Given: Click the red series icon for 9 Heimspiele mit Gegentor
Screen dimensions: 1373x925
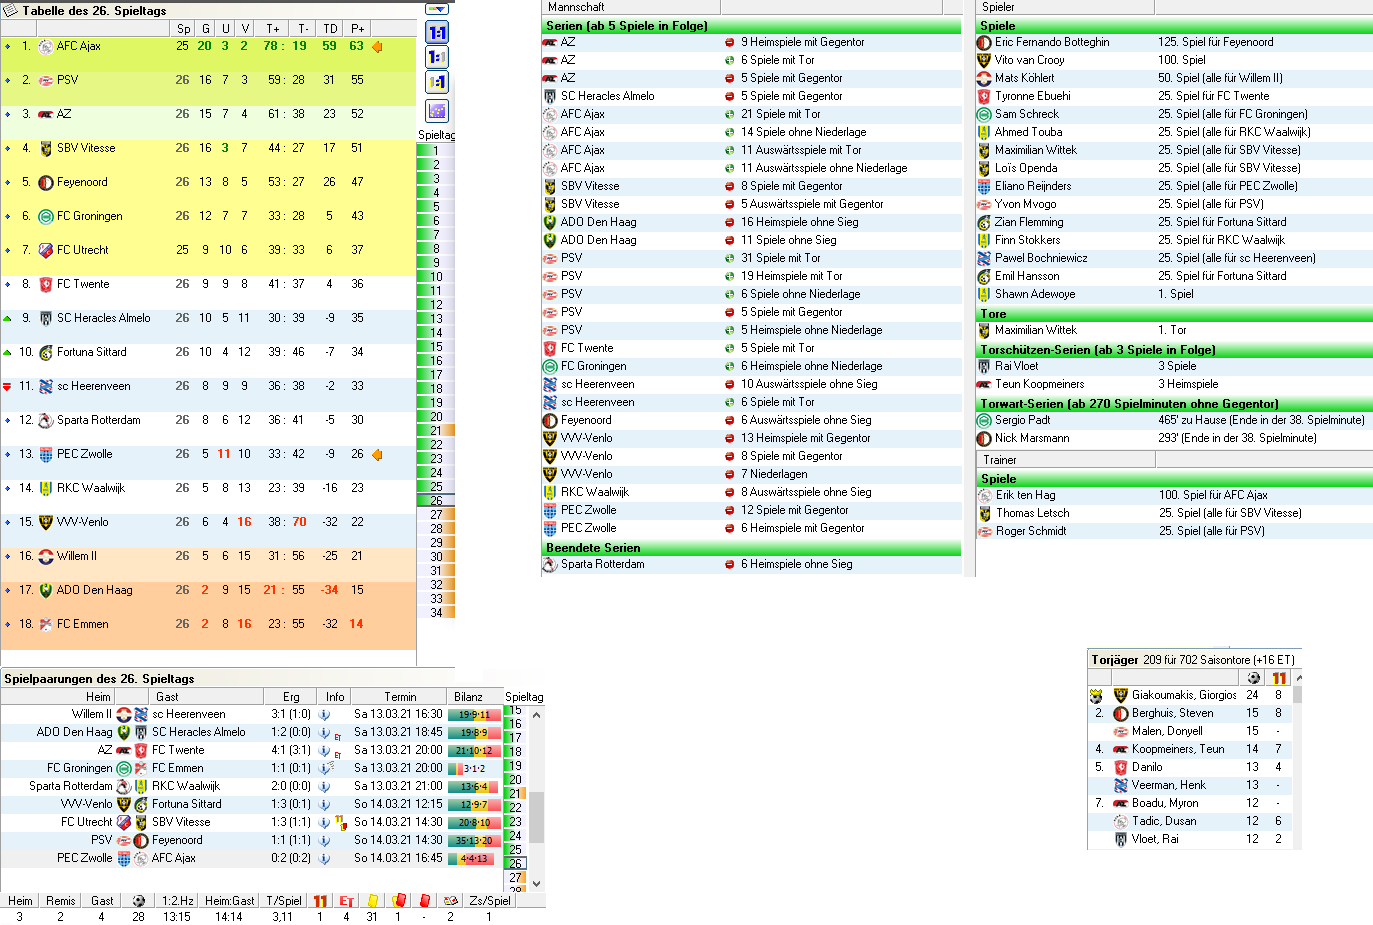Looking at the screenshot, I should tap(730, 42).
